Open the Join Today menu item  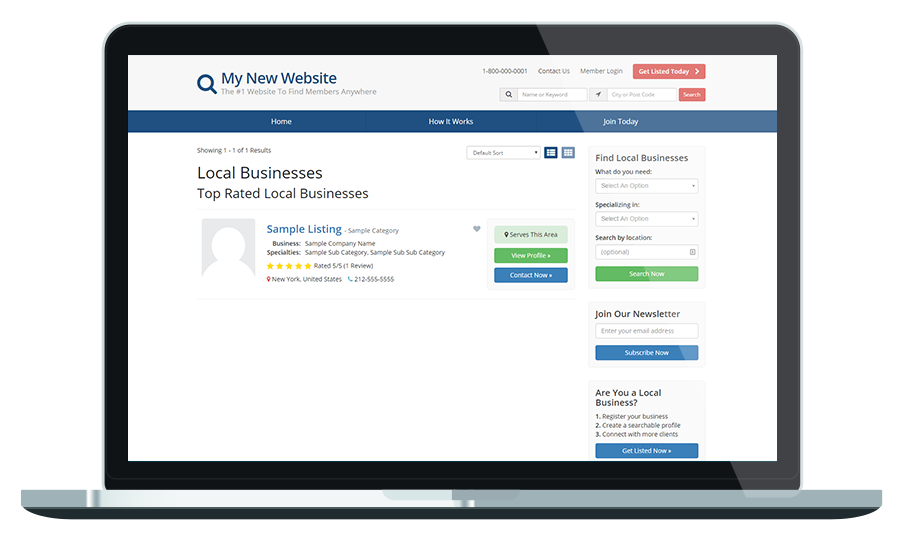[620, 122]
